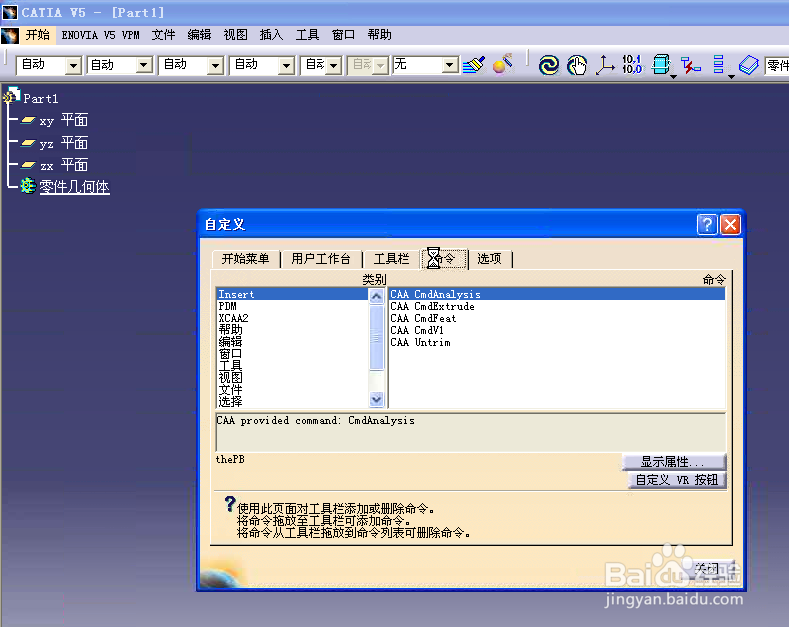Click the 自定义 VR 按钮 button
The image size is (789, 627).
(677, 480)
